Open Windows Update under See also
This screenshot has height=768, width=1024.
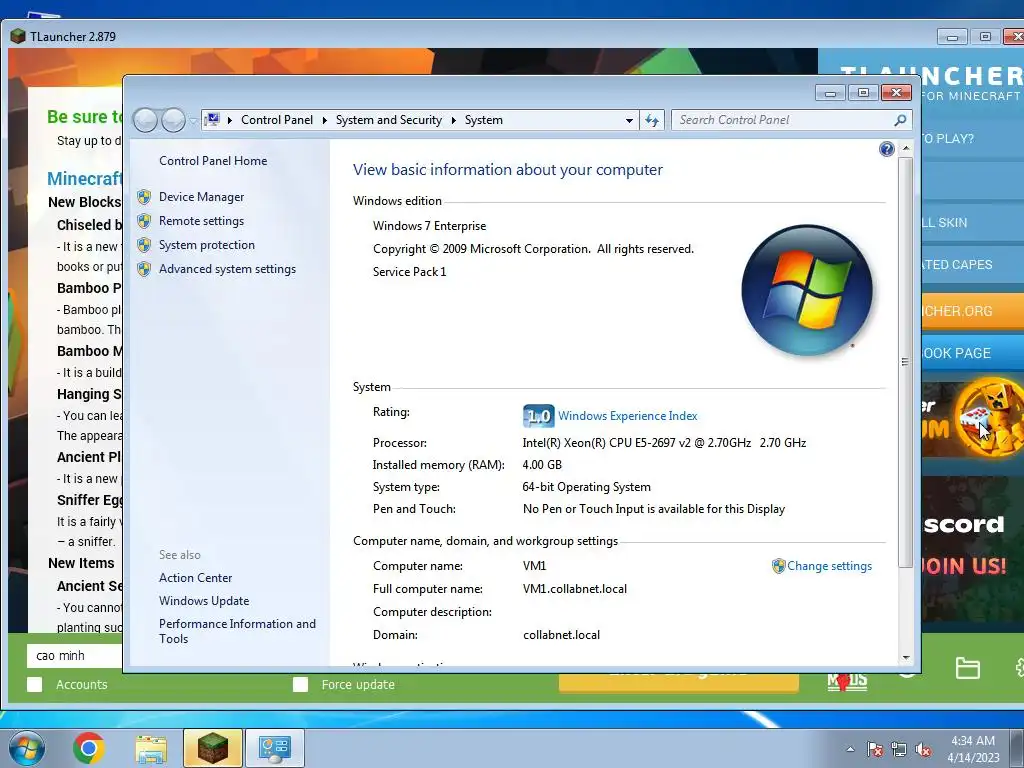(x=204, y=601)
